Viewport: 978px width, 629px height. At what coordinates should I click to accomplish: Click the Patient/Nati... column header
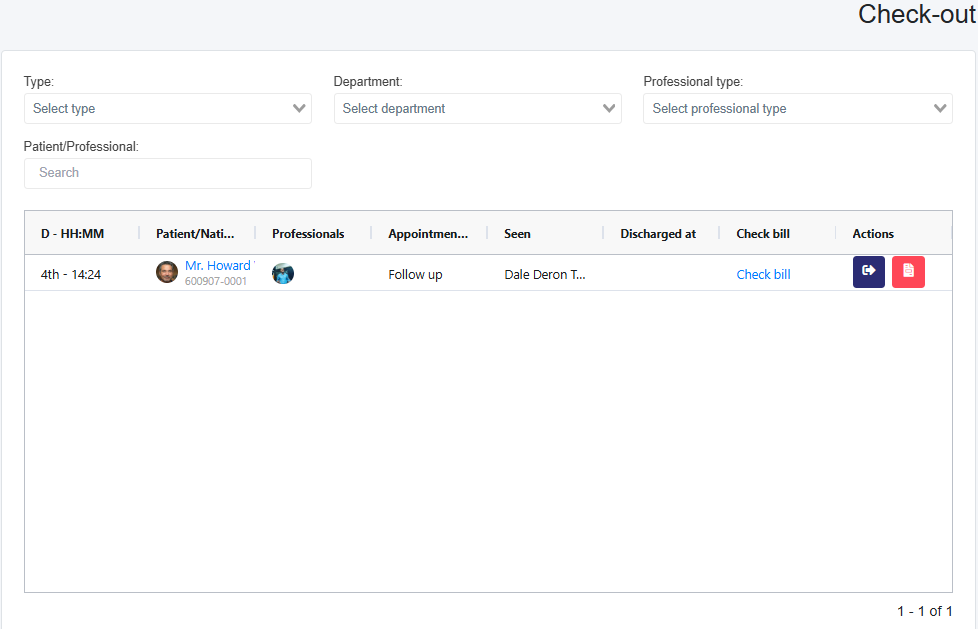195,234
